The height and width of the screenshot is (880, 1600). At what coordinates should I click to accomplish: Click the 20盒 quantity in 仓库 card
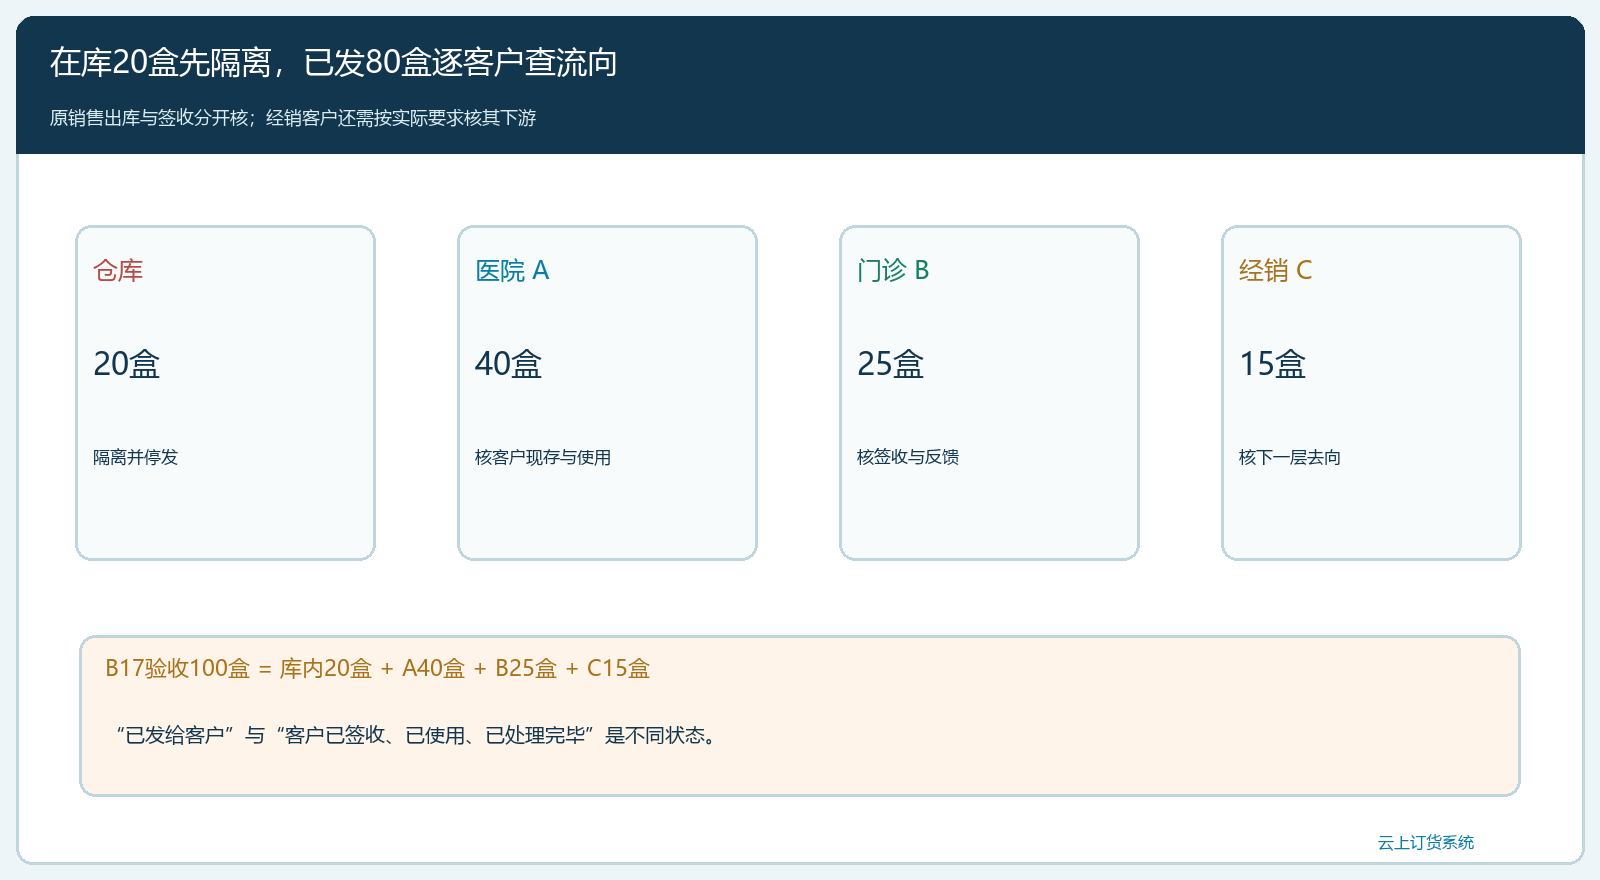(x=127, y=364)
